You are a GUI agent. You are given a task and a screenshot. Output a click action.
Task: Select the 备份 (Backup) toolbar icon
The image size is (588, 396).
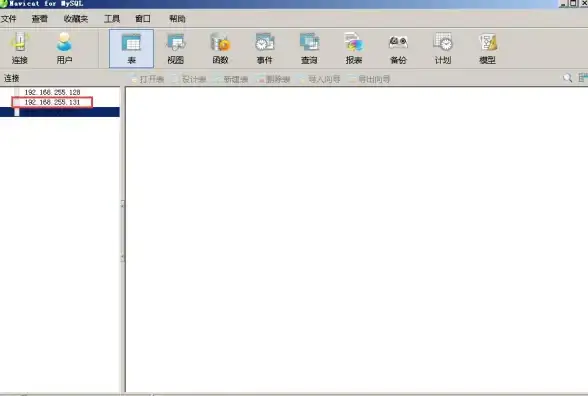[x=398, y=49]
